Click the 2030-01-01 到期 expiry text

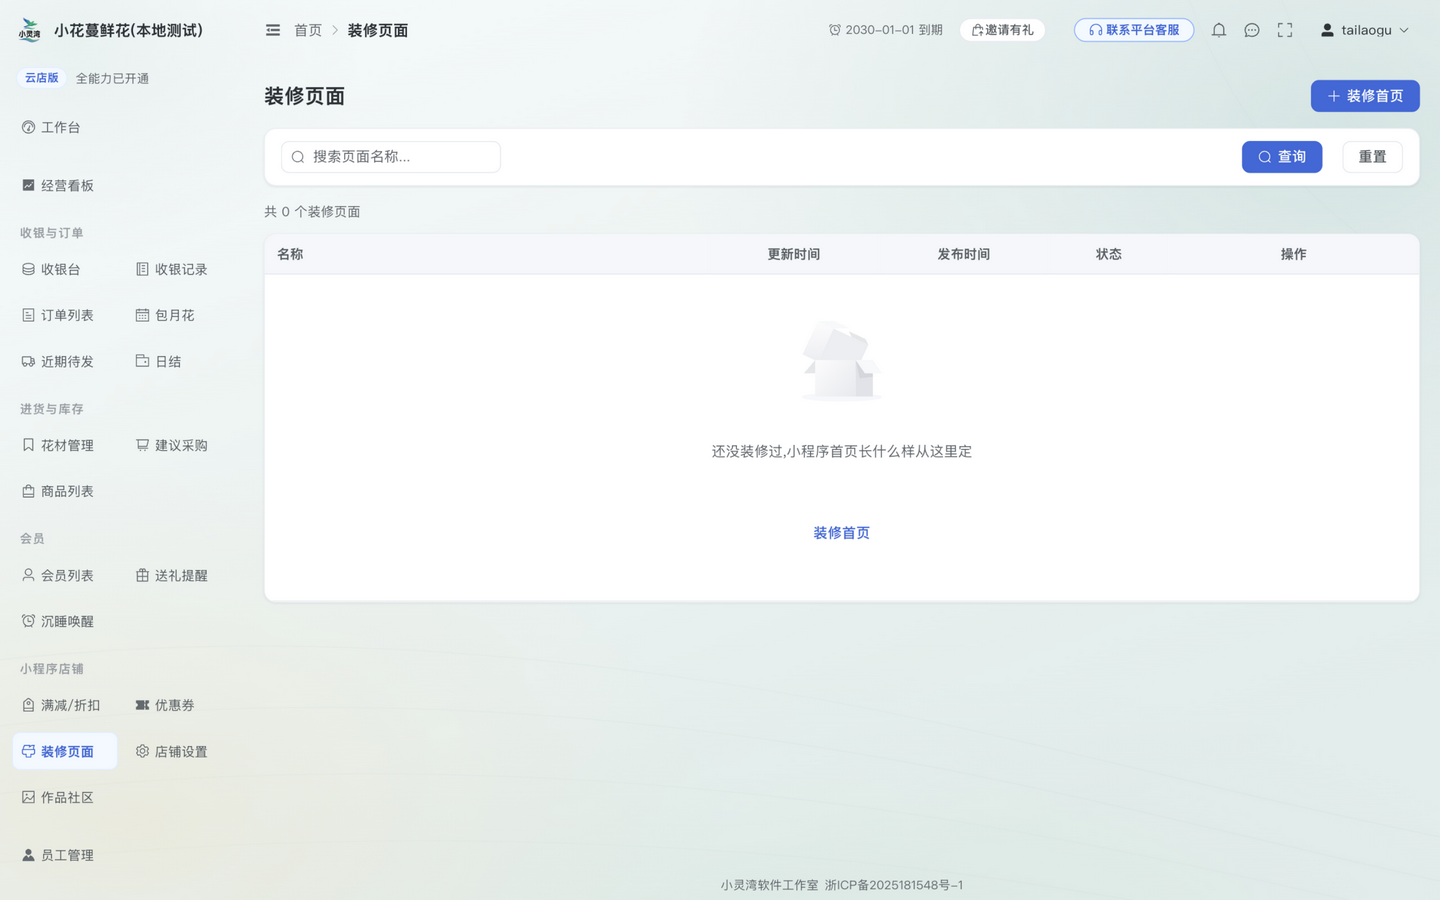pos(886,30)
